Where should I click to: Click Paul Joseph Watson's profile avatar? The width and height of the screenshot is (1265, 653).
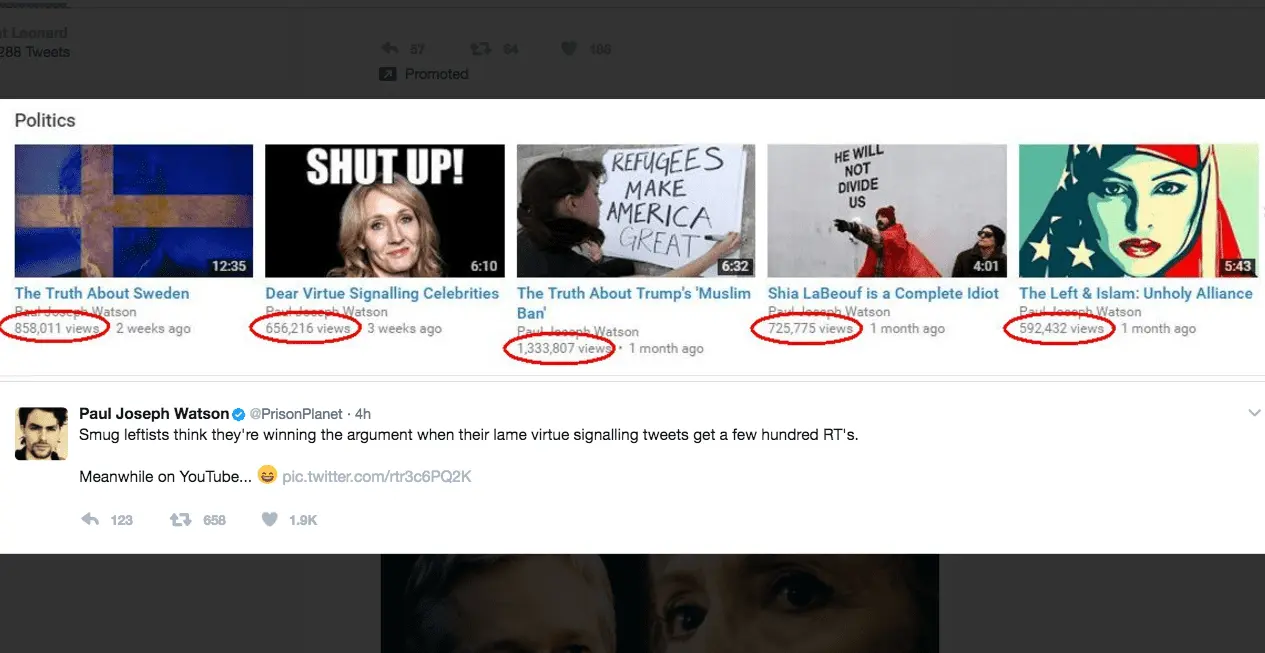click(41, 434)
